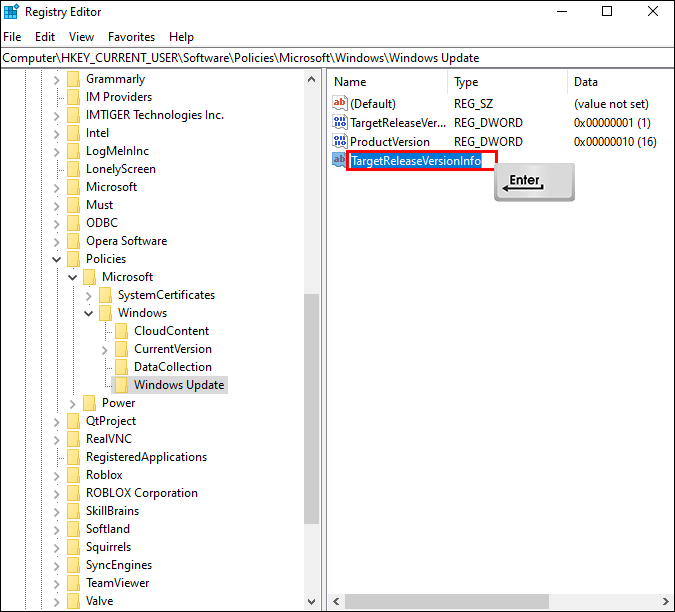Expand the Intel key
This screenshot has height=612, width=675.
[x=56, y=134]
